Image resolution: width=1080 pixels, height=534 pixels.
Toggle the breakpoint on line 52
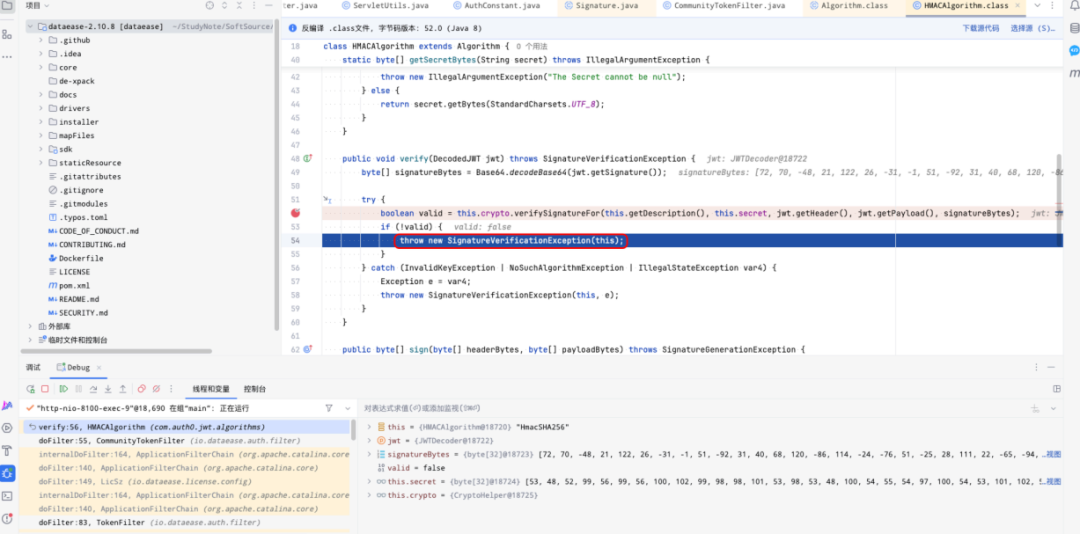(x=297, y=213)
